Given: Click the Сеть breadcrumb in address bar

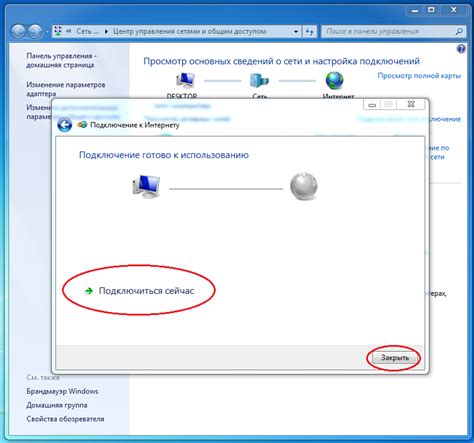Looking at the screenshot, I should point(87,31).
